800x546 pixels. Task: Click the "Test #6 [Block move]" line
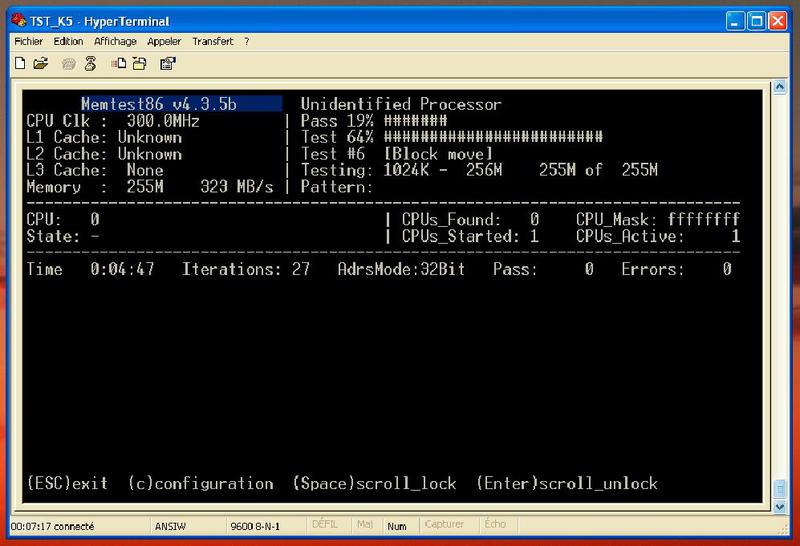[397, 154]
